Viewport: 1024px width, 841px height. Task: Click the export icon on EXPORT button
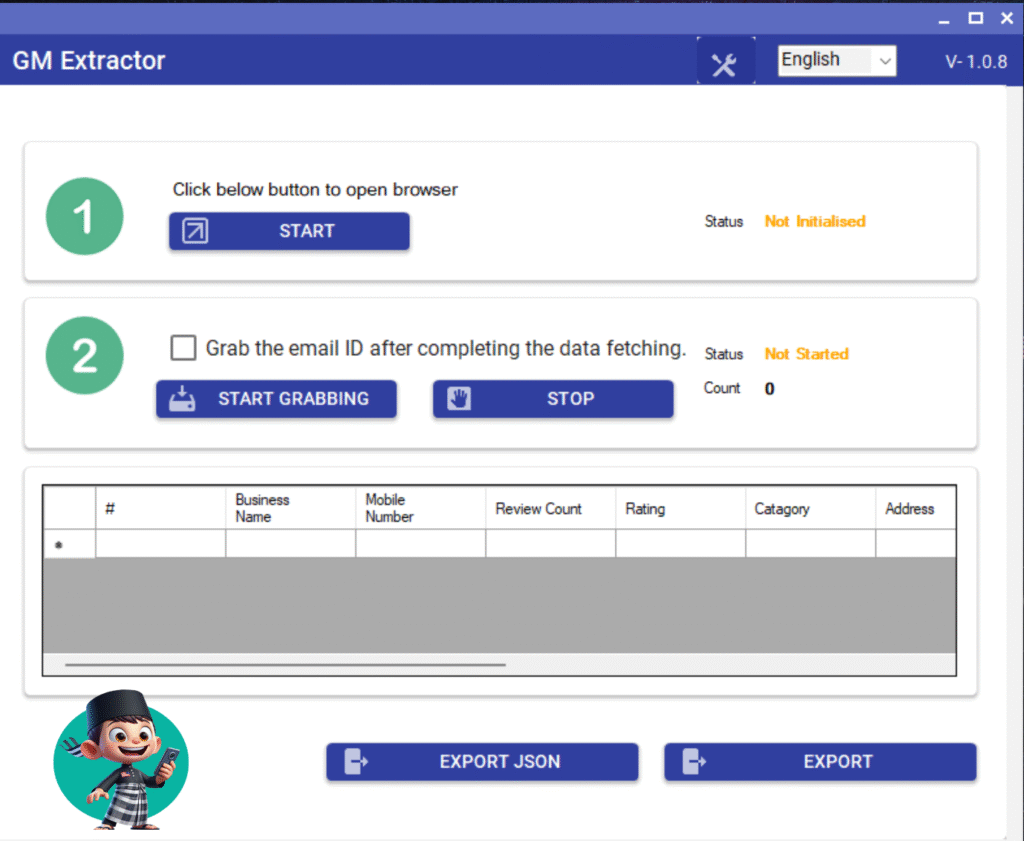(694, 761)
